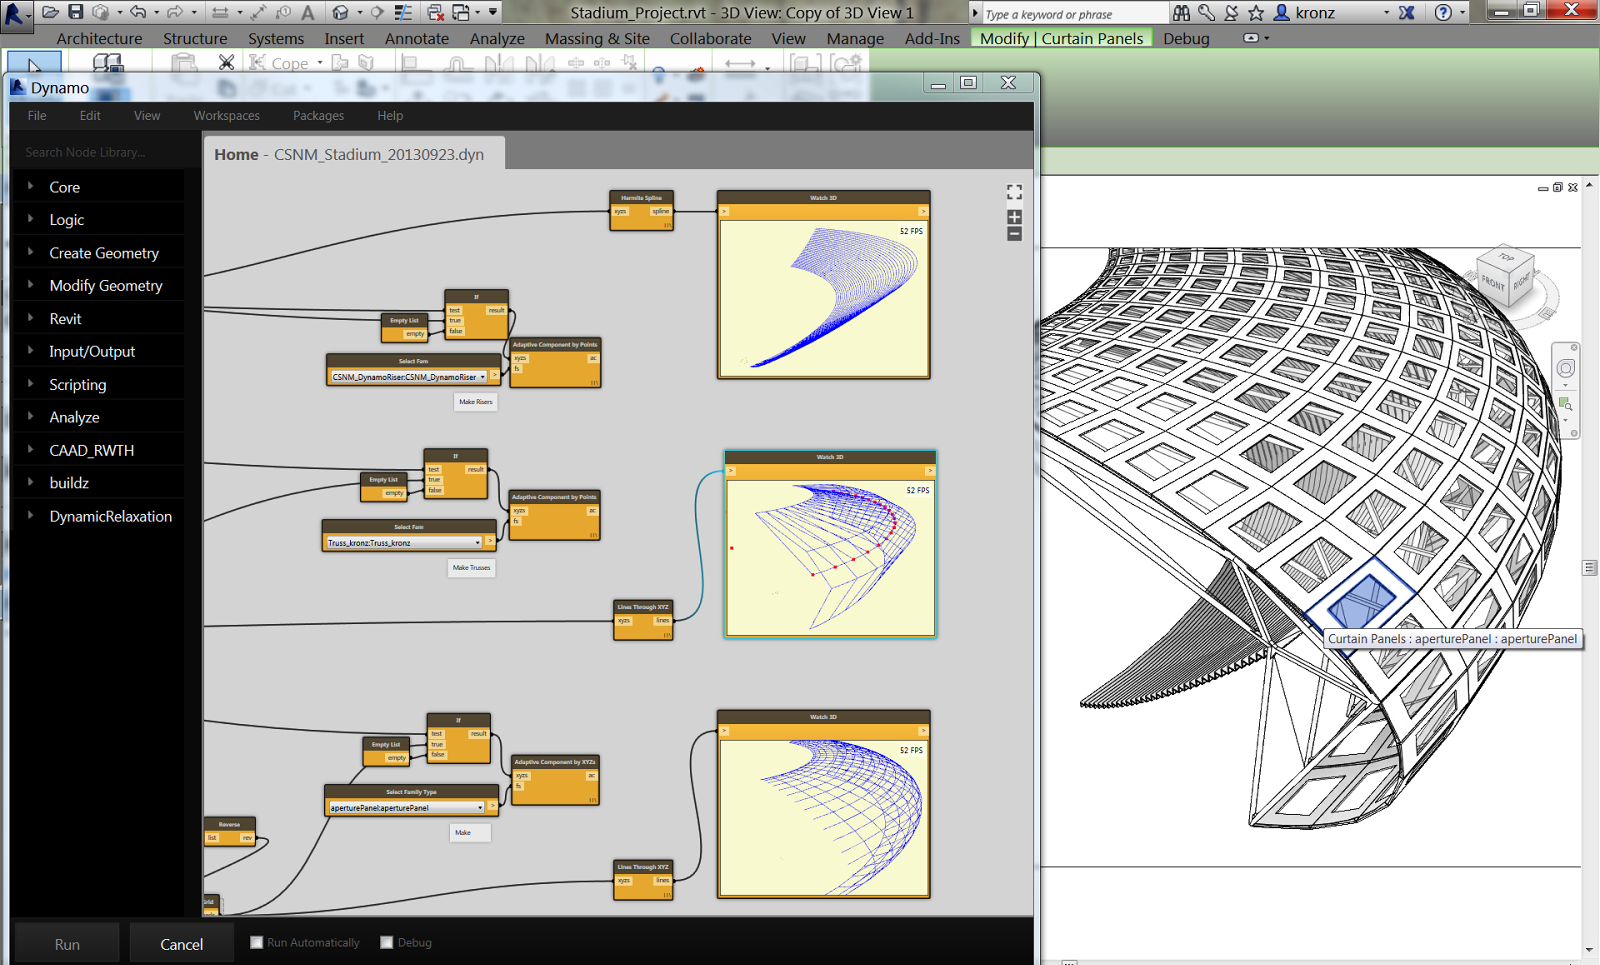Toggle the Debug checkbox in Dynamo

pos(387,942)
